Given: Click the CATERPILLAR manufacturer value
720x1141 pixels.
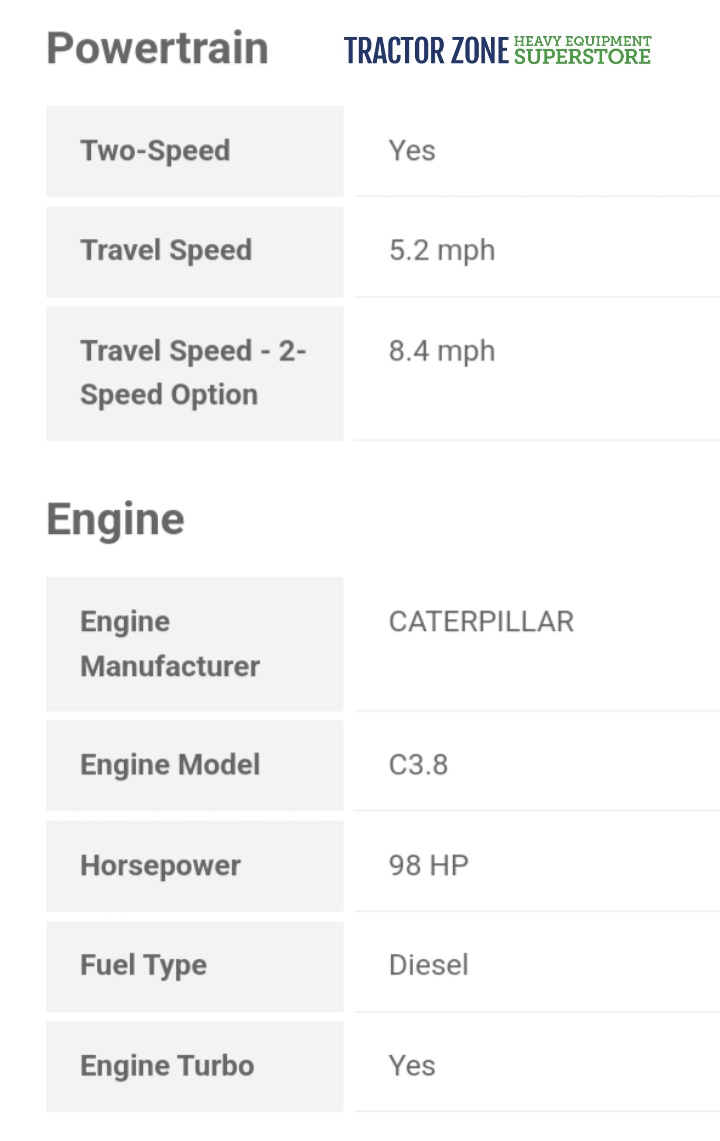Looking at the screenshot, I should coord(481,622).
